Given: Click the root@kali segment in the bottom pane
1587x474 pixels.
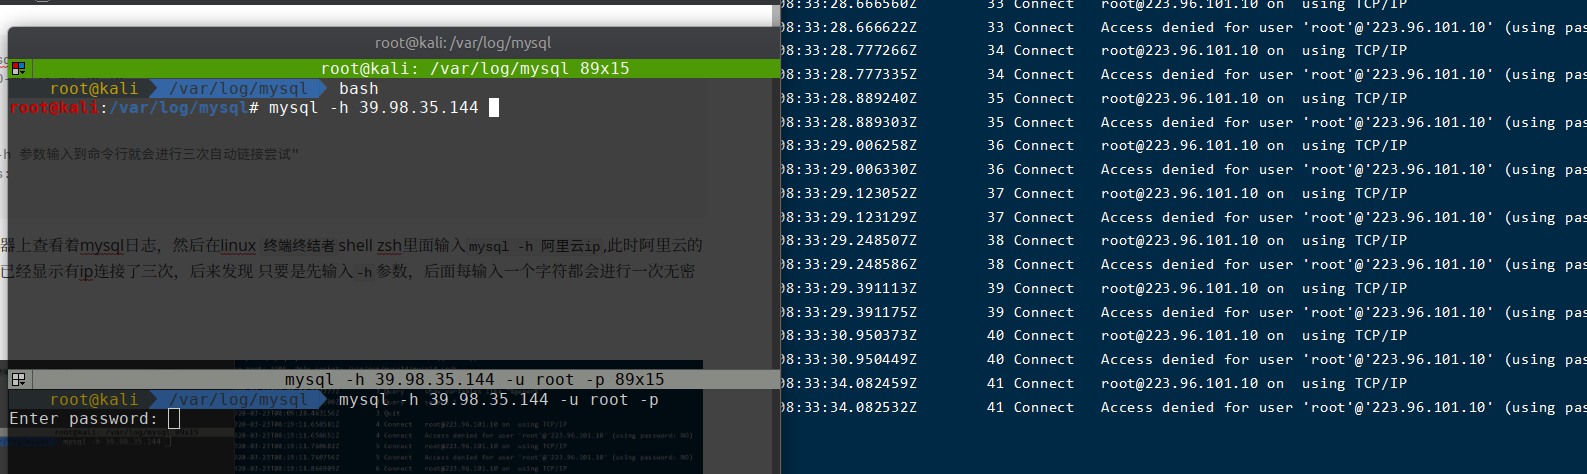Looking at the screenshot, I should pyautogui.click(x=94, y=400).
